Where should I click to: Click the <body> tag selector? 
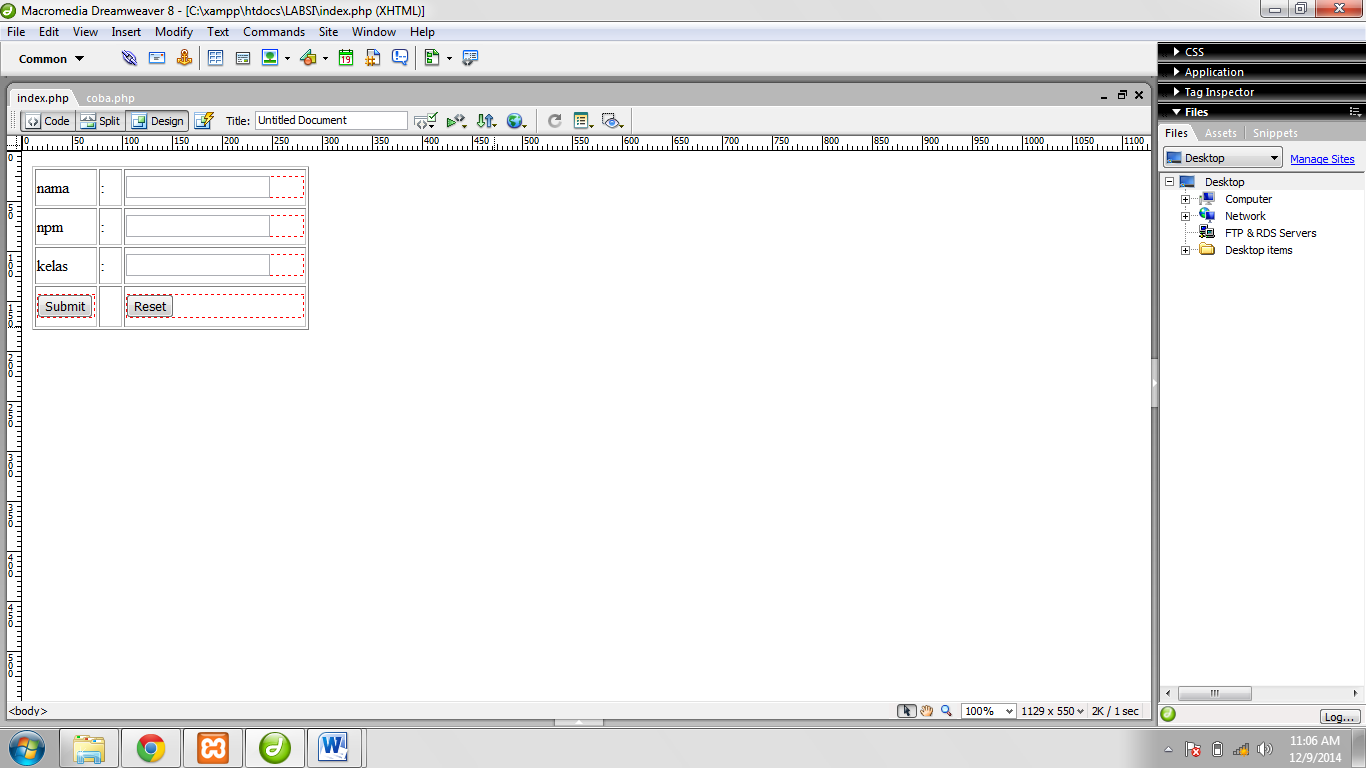coord(28,711)
